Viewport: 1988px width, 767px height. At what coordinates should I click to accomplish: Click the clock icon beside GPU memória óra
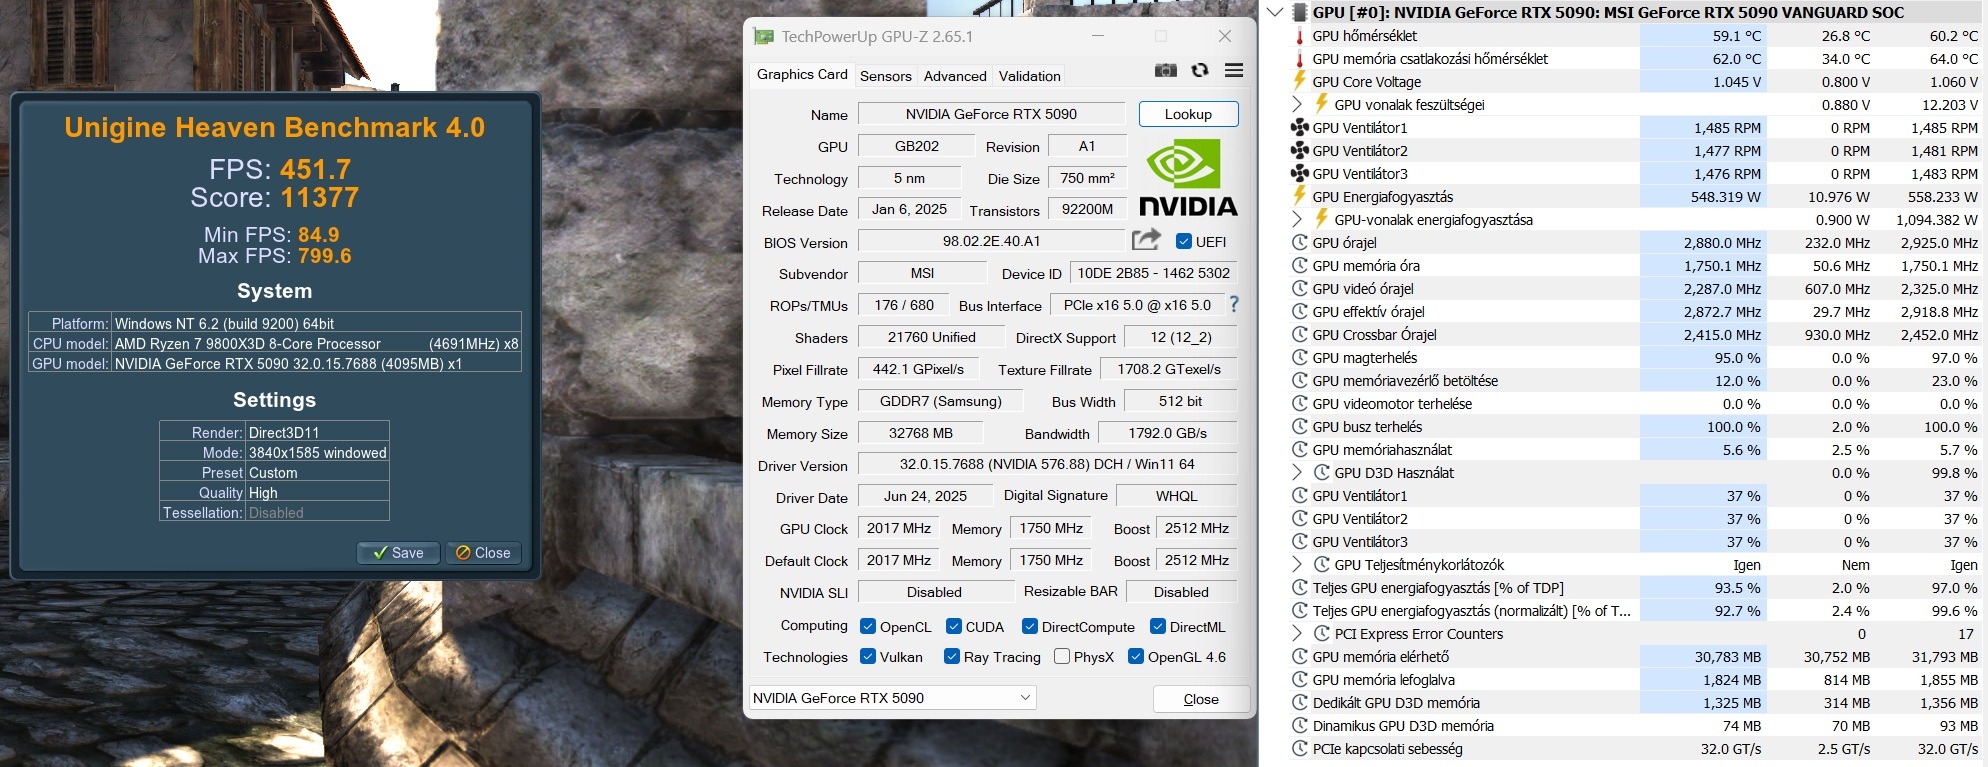click(1300, 265)
